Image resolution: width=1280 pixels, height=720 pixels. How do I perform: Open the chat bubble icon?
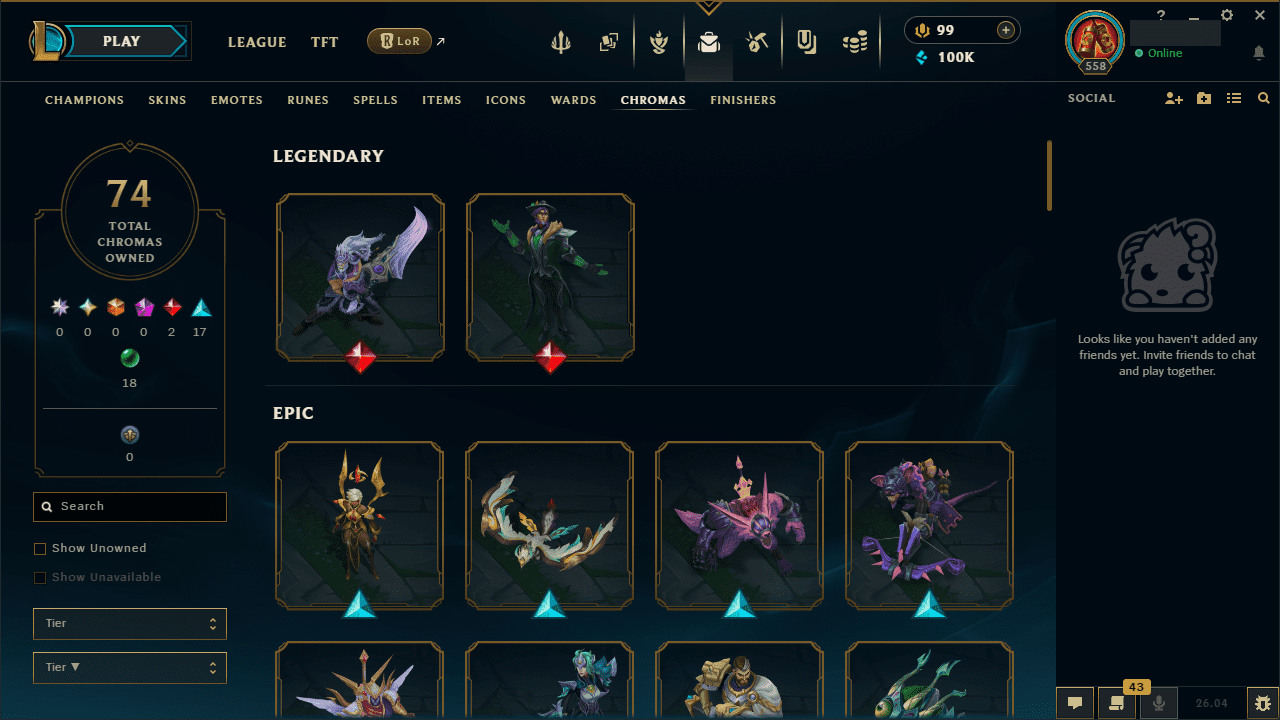(1075, 702)
